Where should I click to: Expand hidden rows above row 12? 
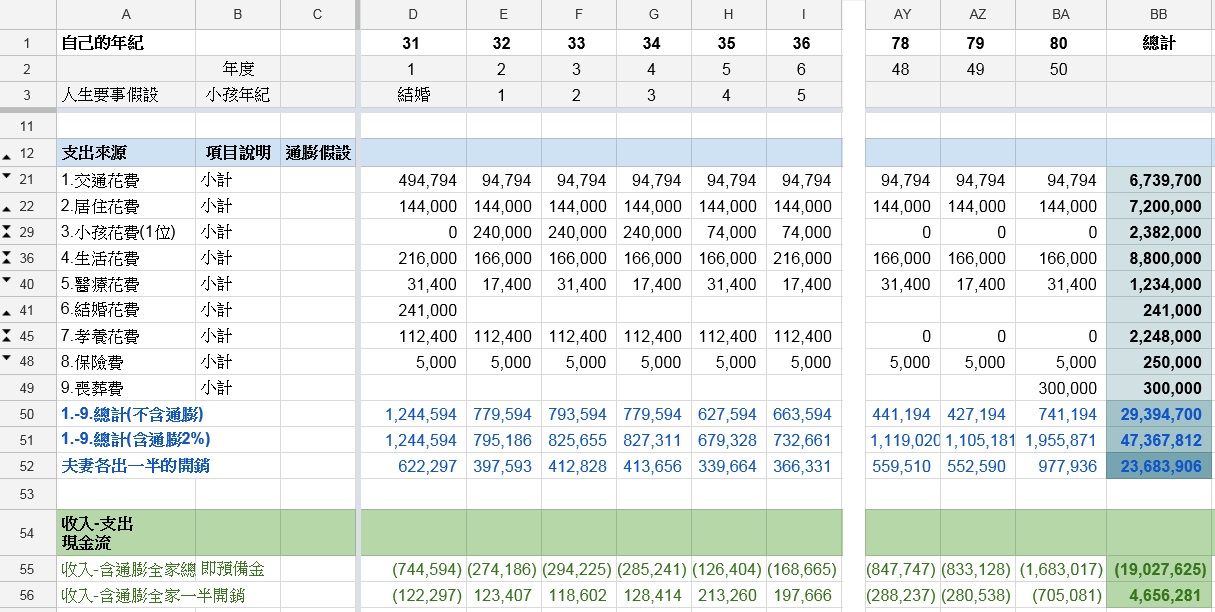pos(7,155)
